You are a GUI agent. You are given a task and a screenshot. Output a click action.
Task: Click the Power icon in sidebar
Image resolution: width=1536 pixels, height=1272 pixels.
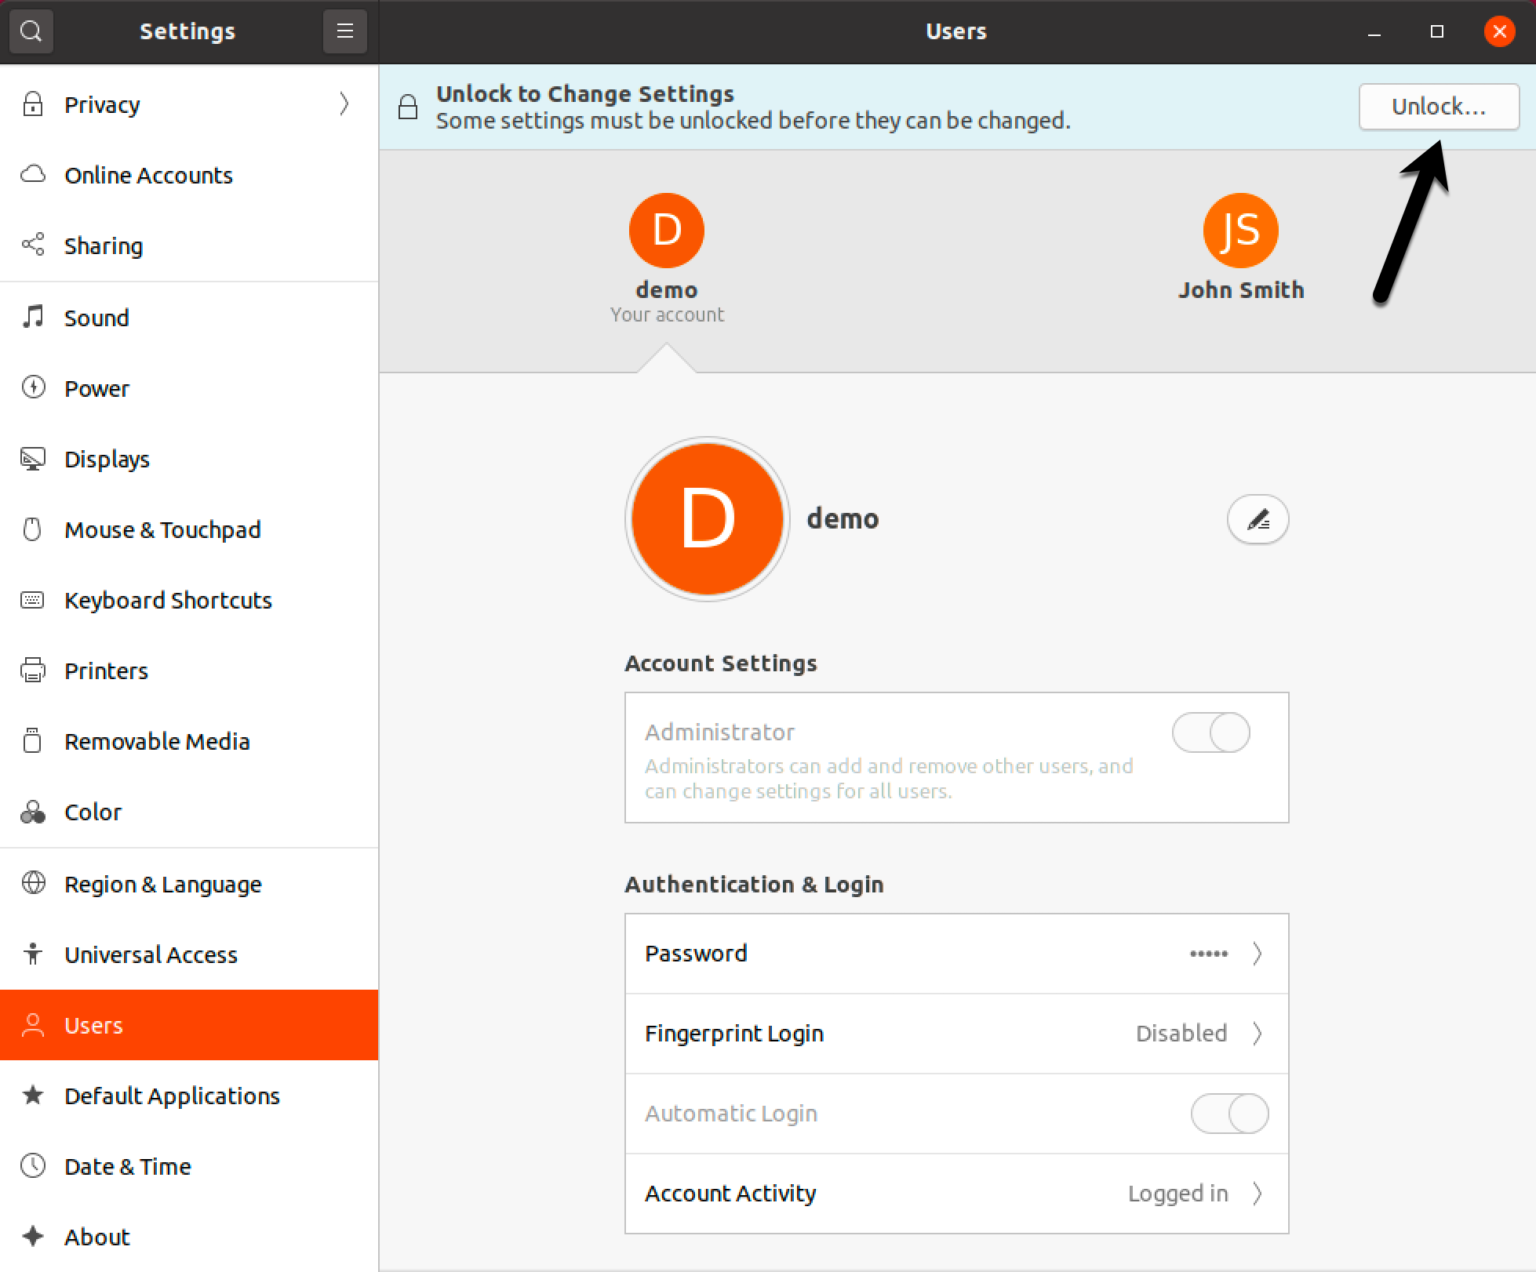tap(33, 388)
